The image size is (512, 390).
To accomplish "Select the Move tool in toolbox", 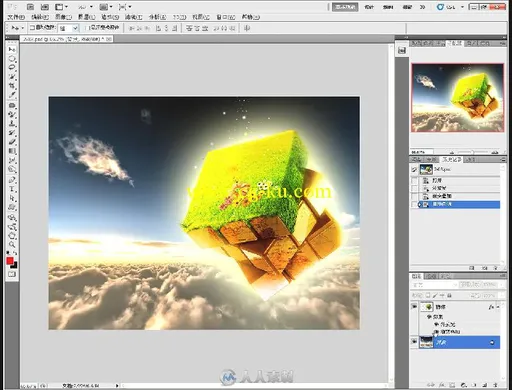I will tap(12, 49).
